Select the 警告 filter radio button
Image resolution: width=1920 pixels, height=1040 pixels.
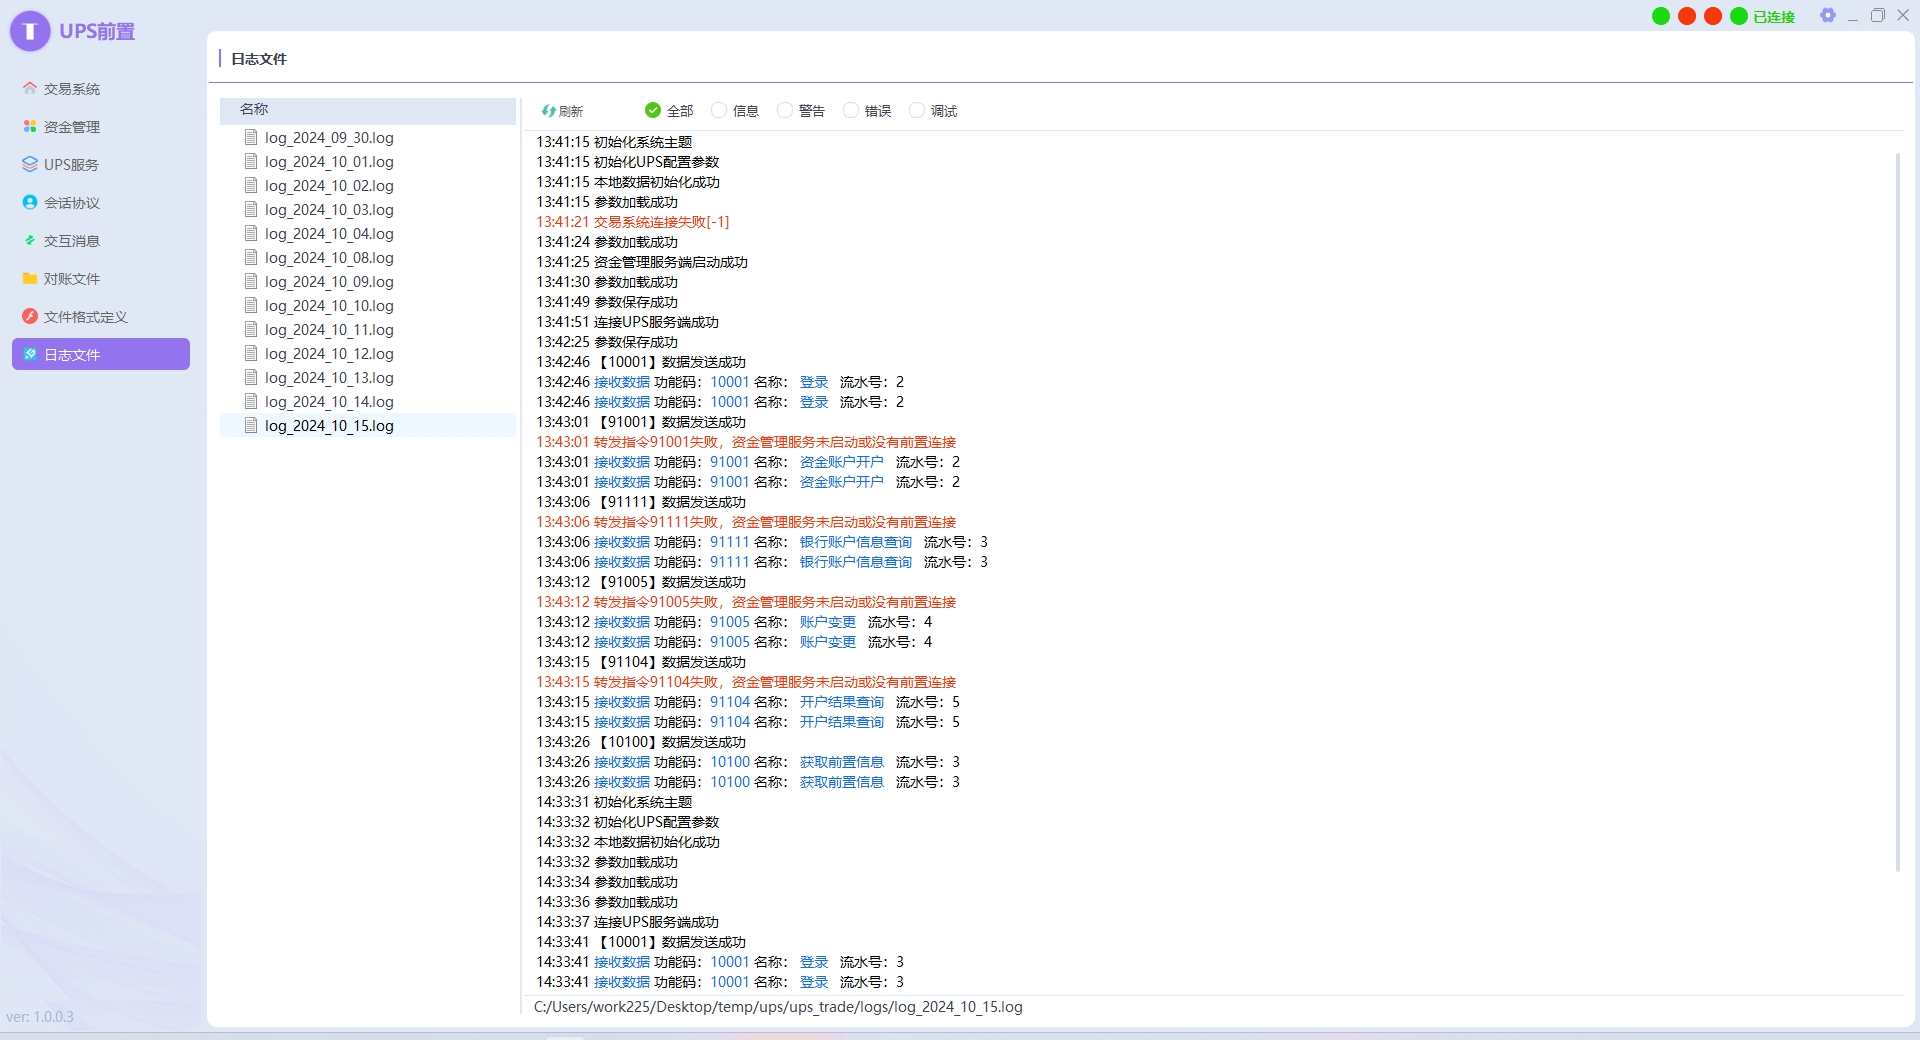coord(785,110)
